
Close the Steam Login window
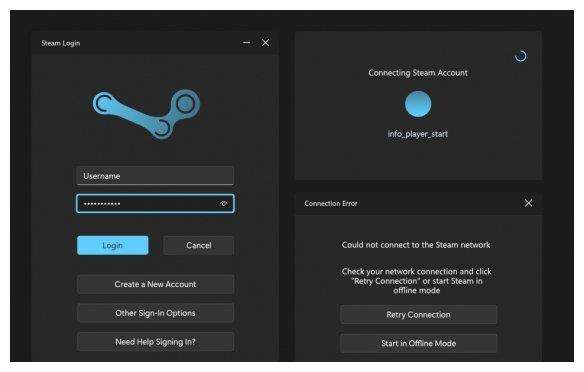click(x=265, y=42)
